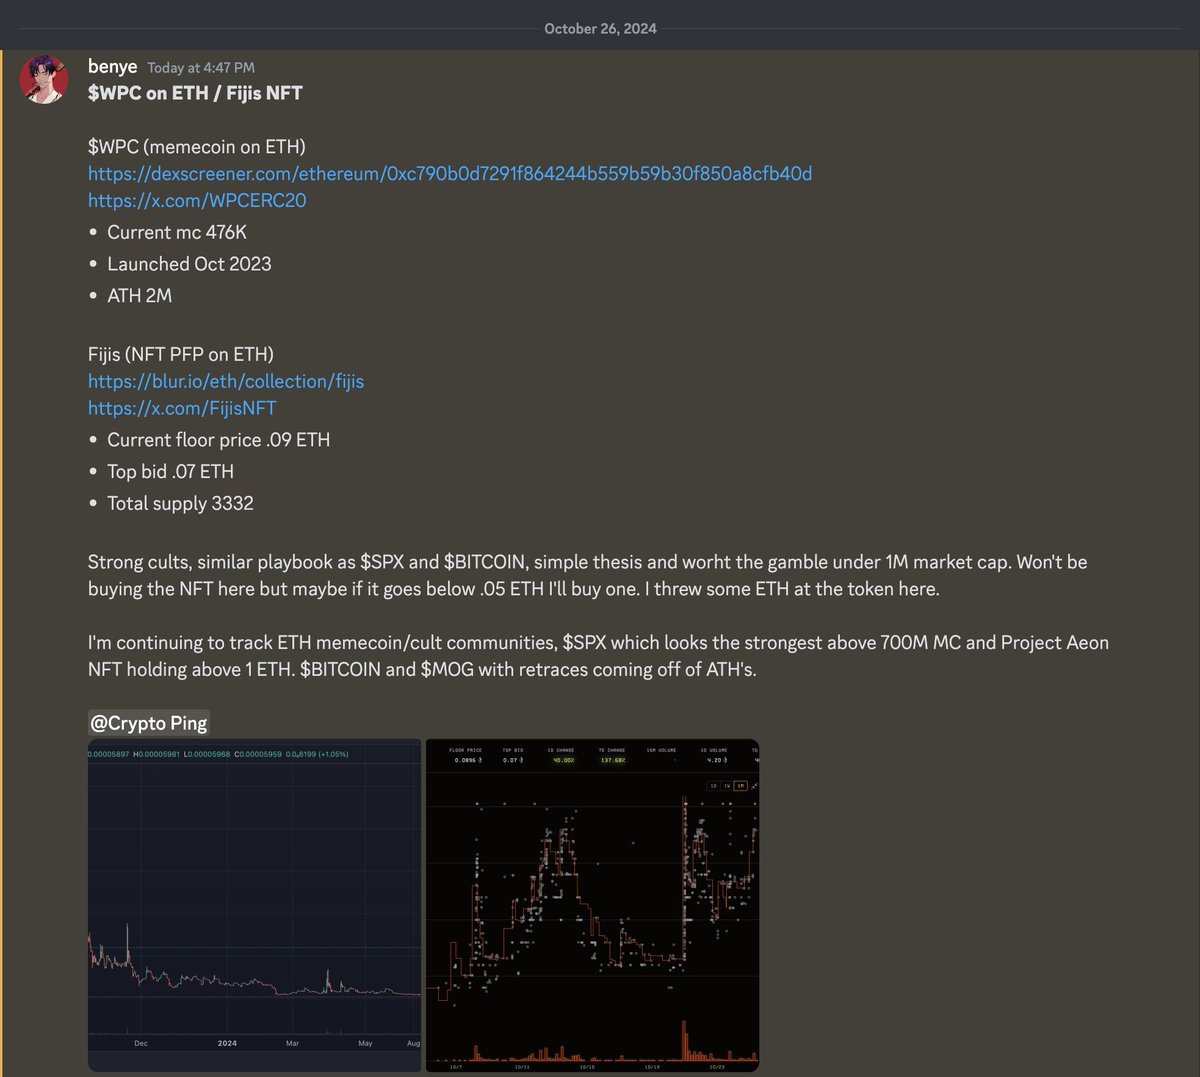Select the 1D timeframe on the Blur chart
Viewport: 1200px width, 1077px height.
(713, 786)
